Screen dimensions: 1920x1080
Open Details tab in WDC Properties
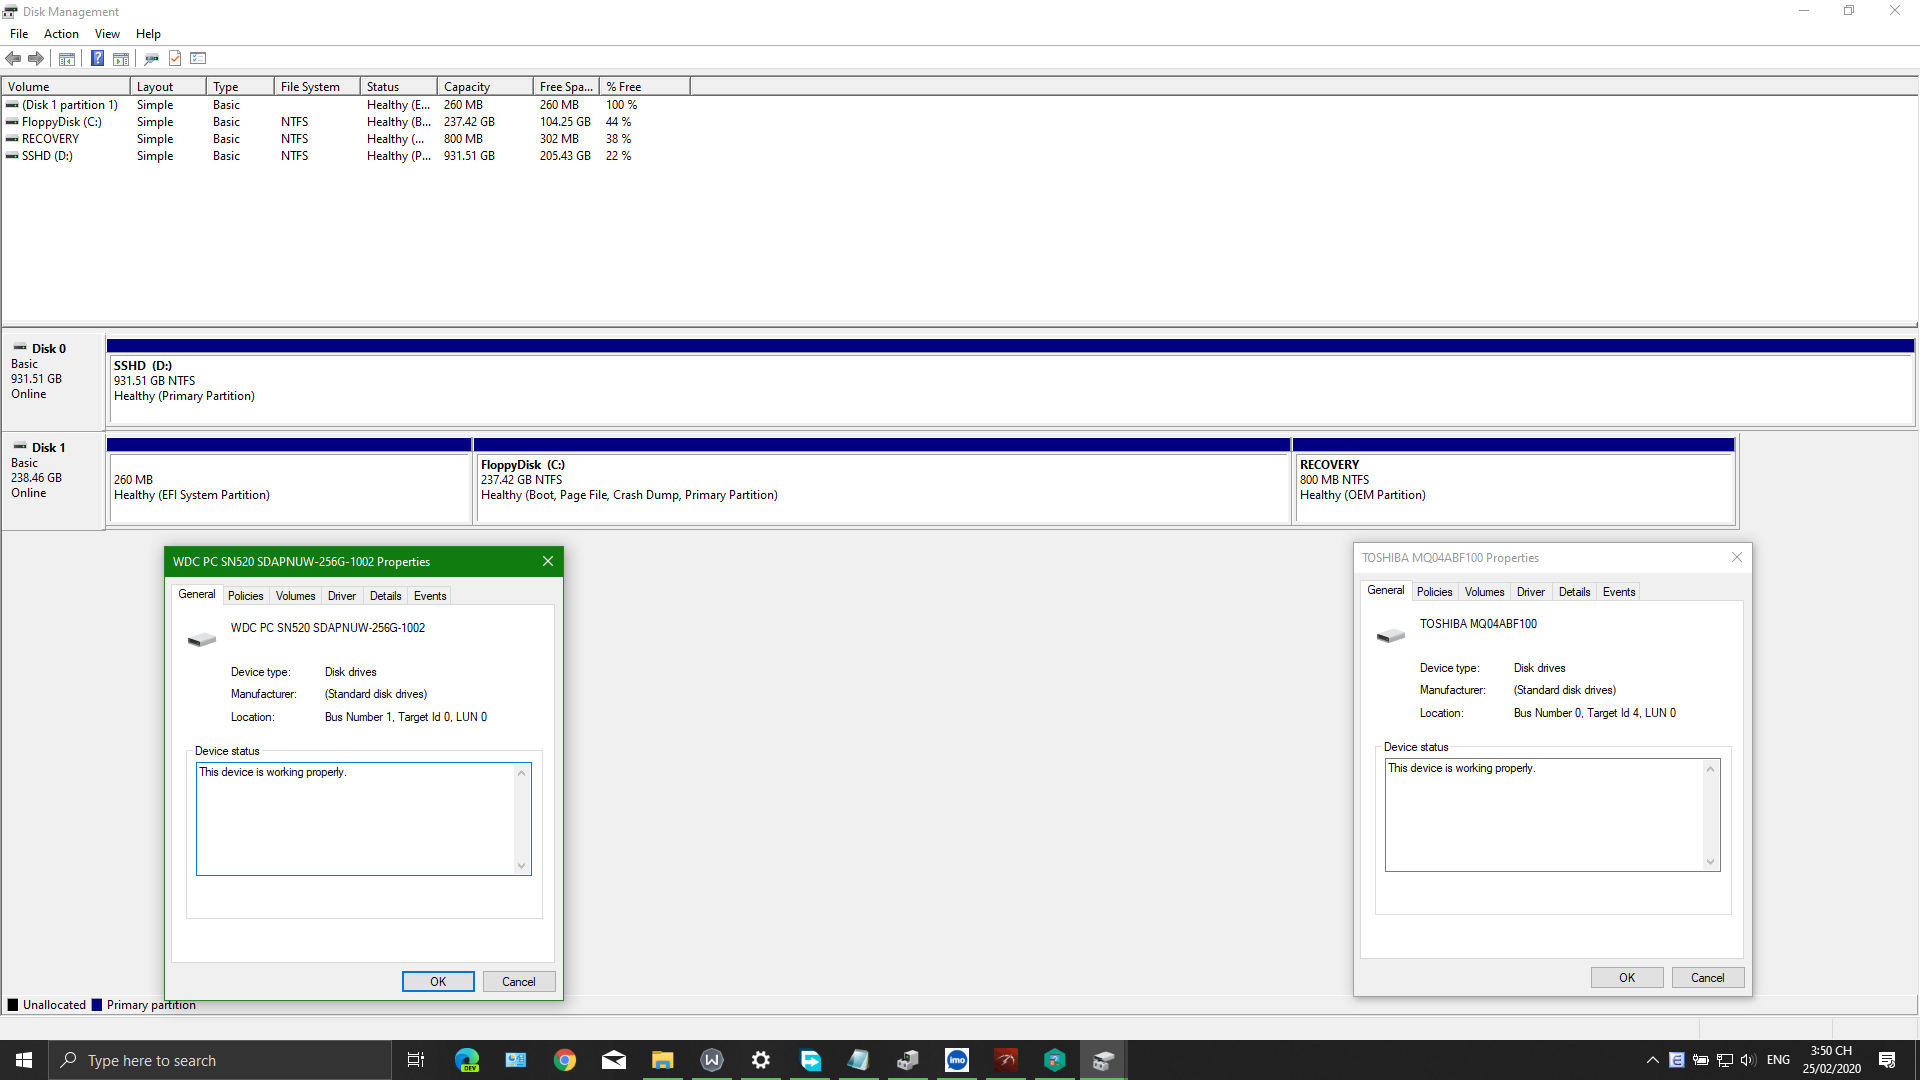point(385,596)
